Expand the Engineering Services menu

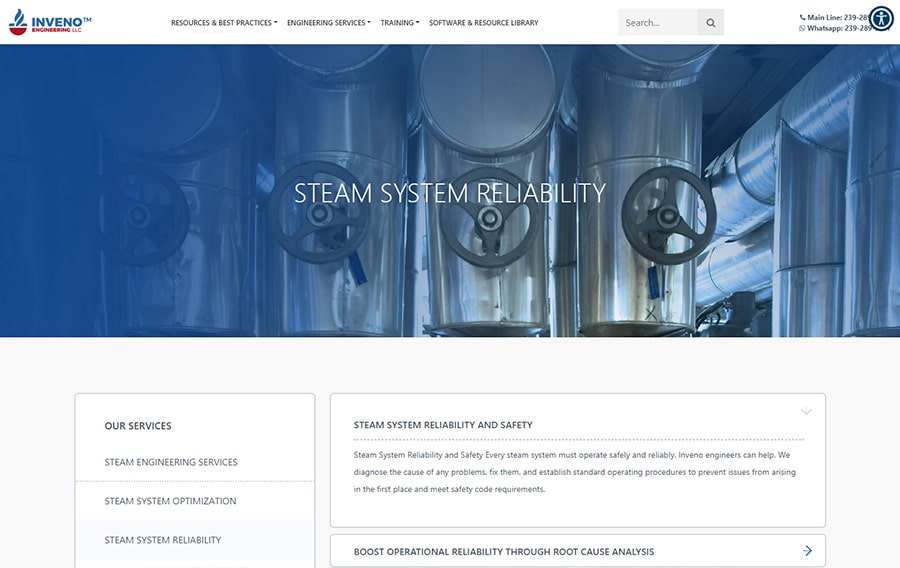[x=328, y=23]
